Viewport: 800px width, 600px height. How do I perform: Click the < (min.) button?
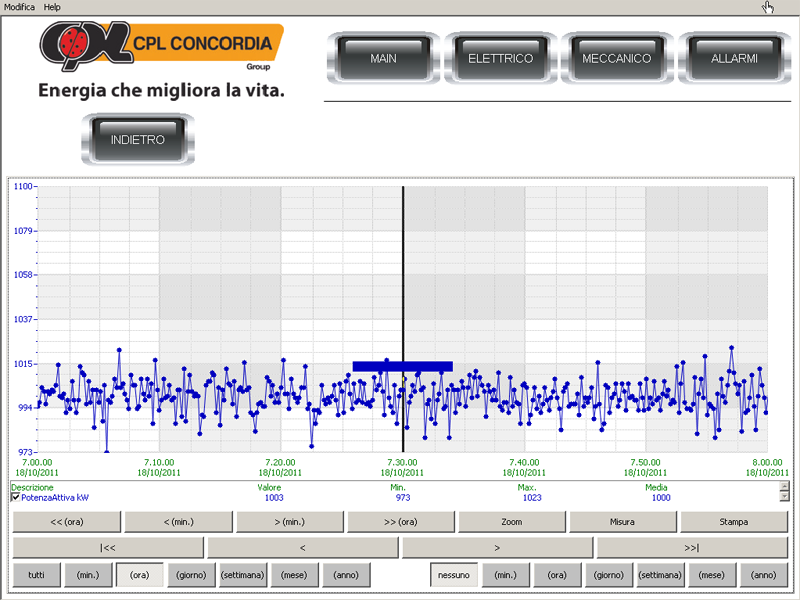point(178,522)
